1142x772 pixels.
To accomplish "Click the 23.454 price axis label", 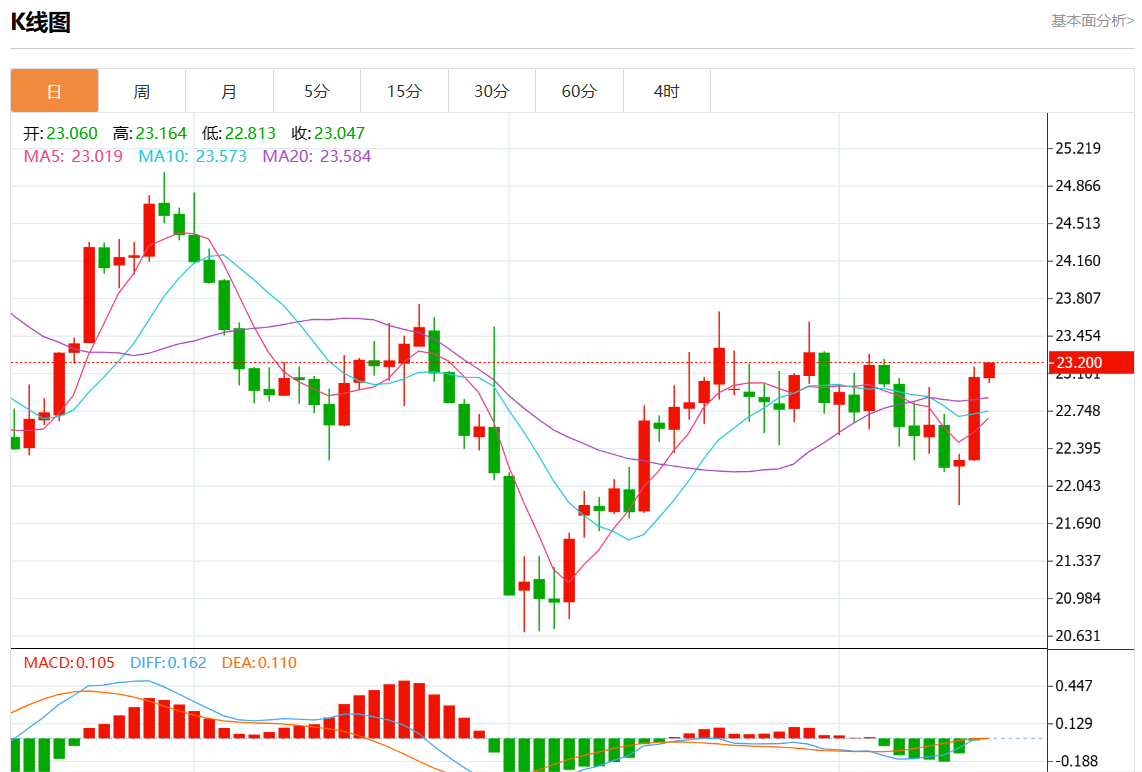I will pos(1078,336).
